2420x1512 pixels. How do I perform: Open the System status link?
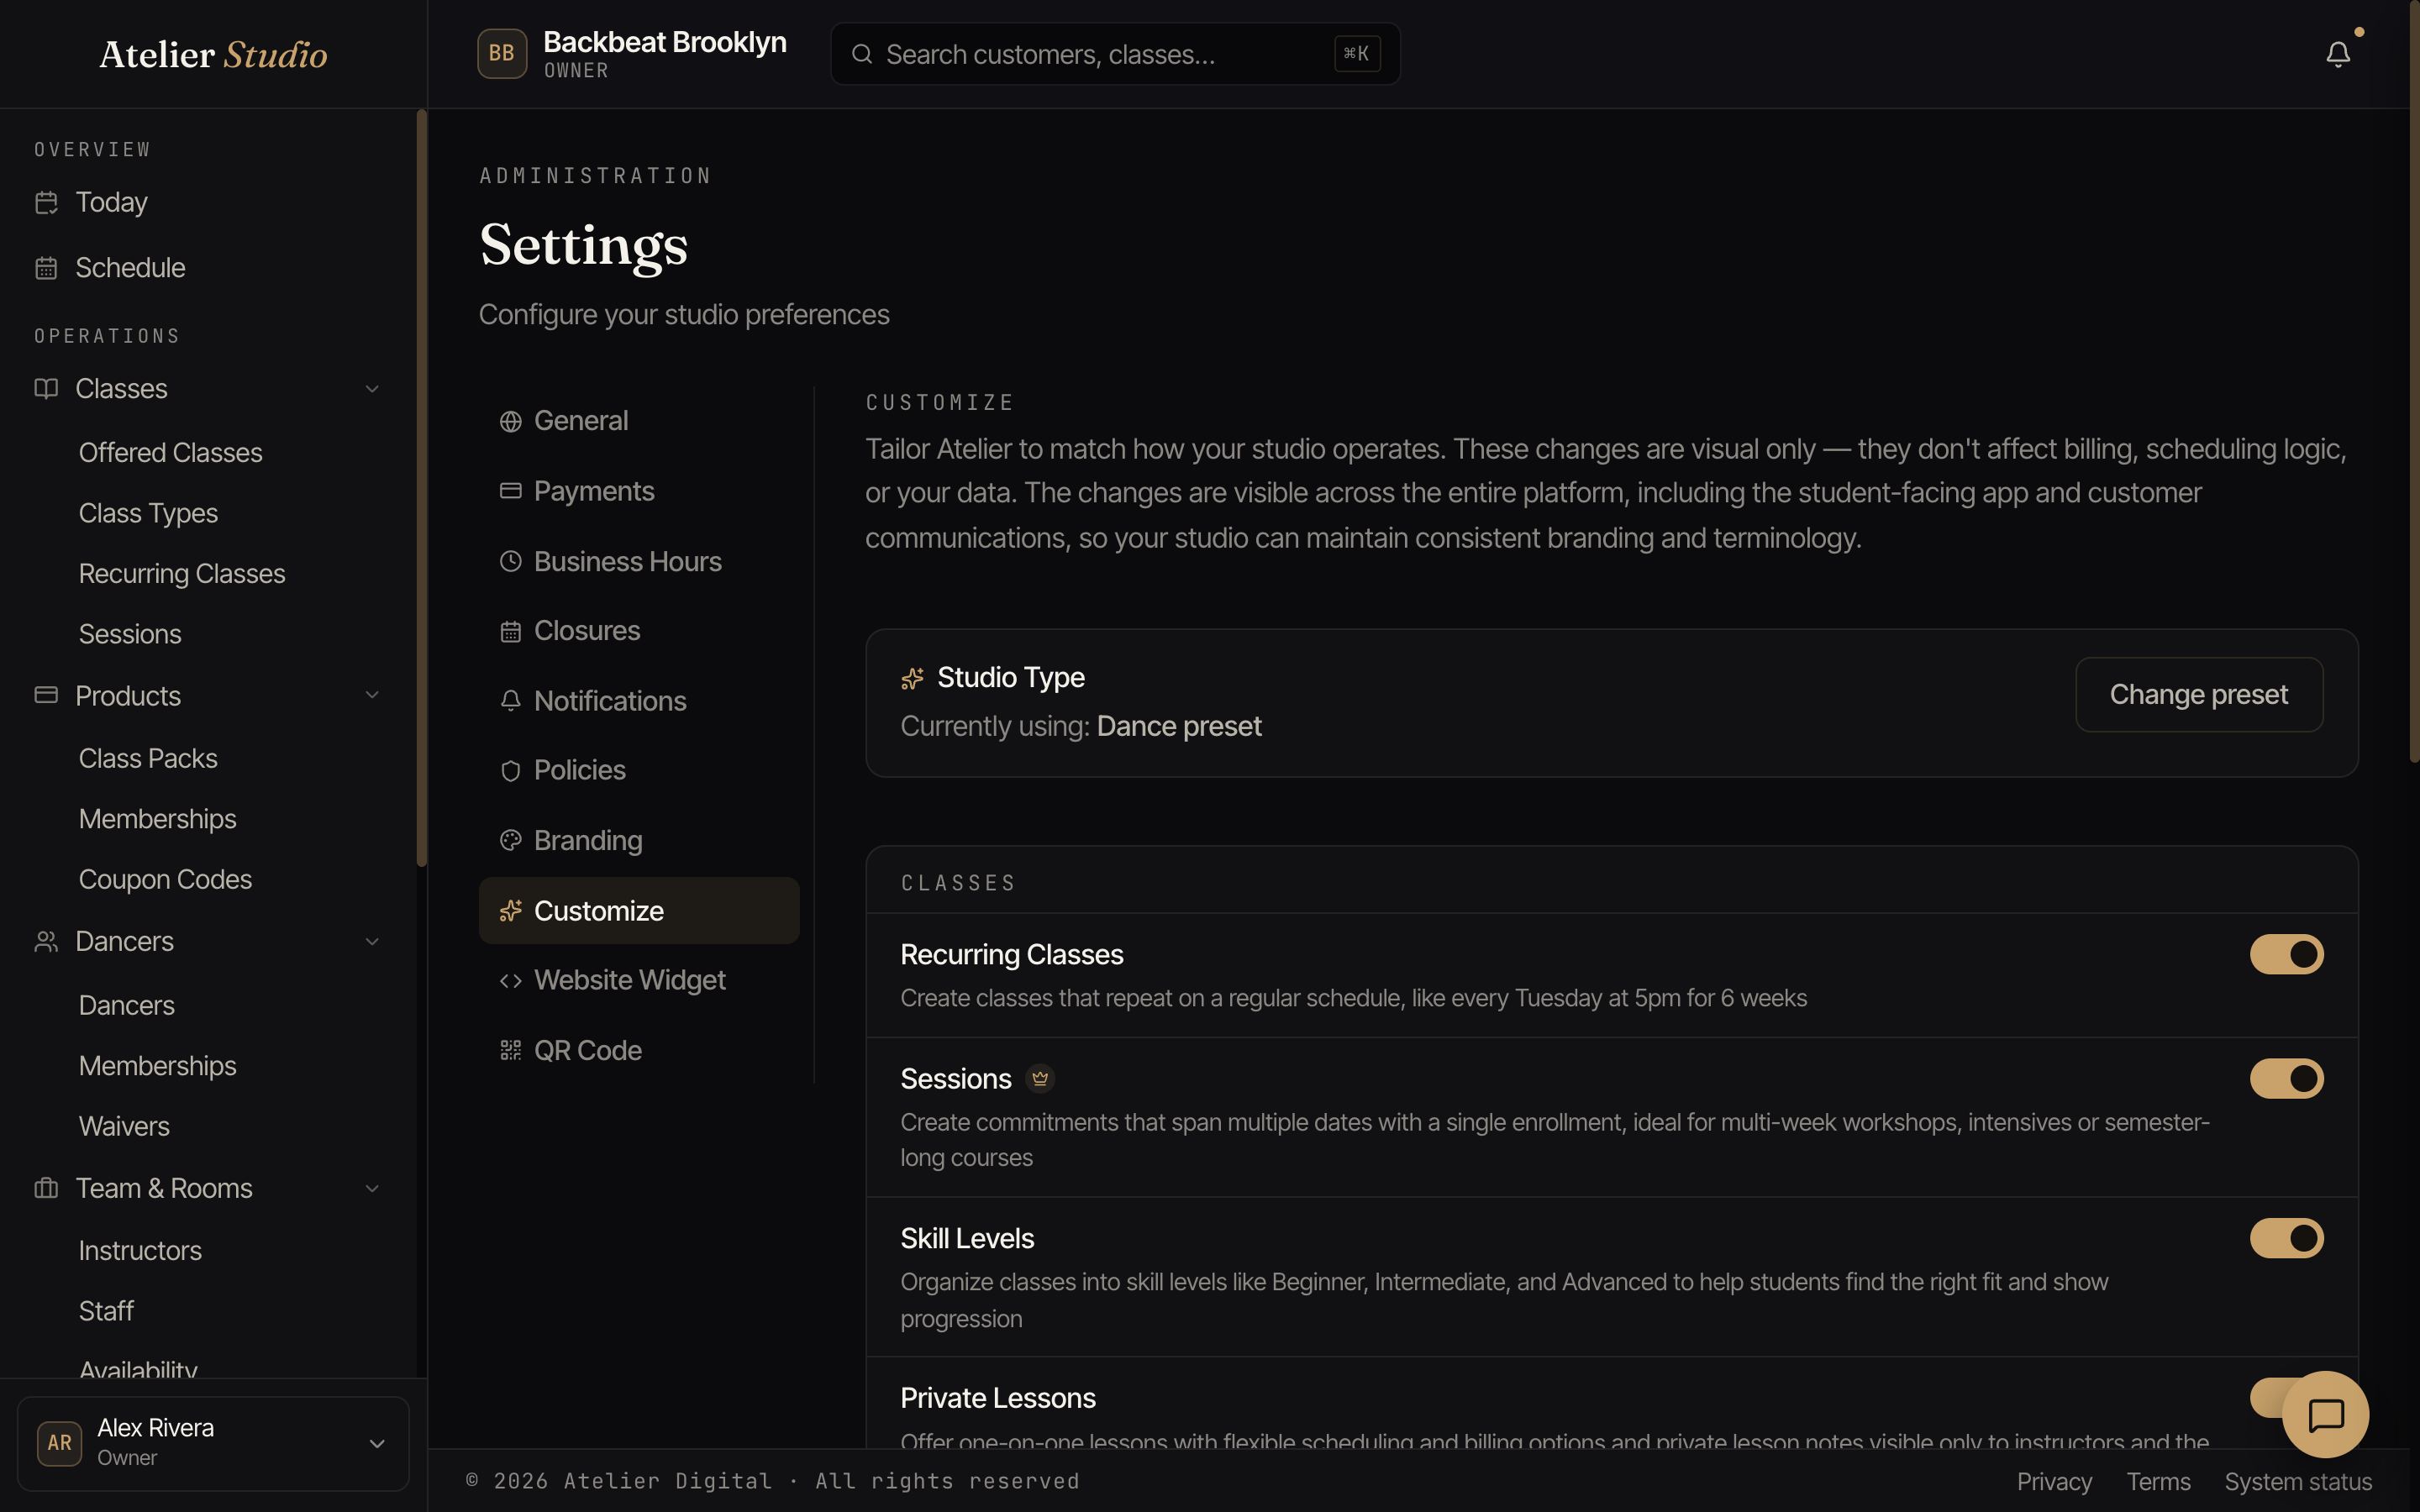(2298, 1481)
